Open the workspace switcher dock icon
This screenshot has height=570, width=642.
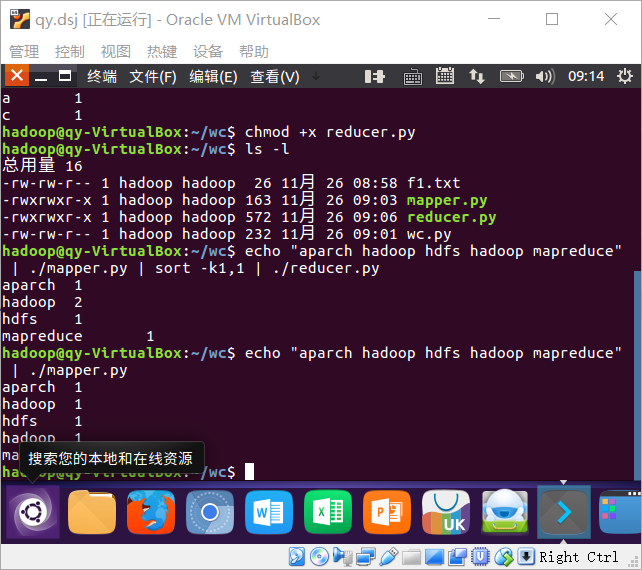[620, 512]
